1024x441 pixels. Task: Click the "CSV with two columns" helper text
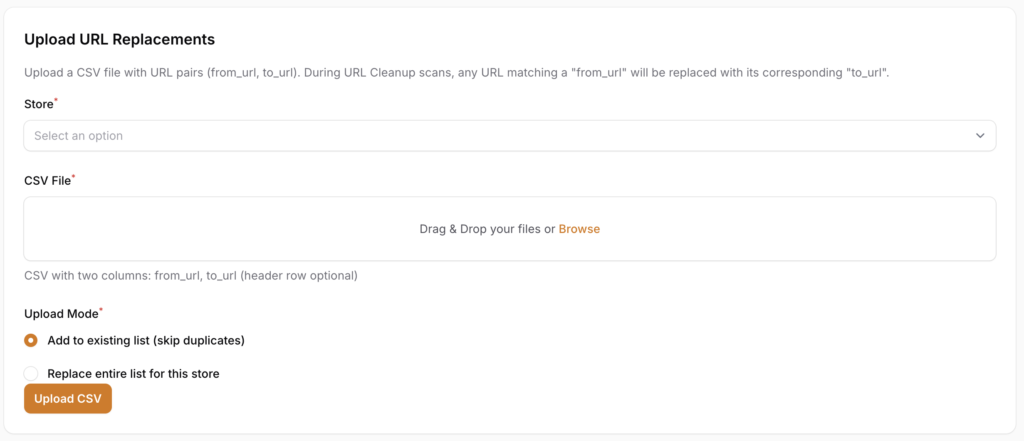pyautogui.click(x=190, y=275)
